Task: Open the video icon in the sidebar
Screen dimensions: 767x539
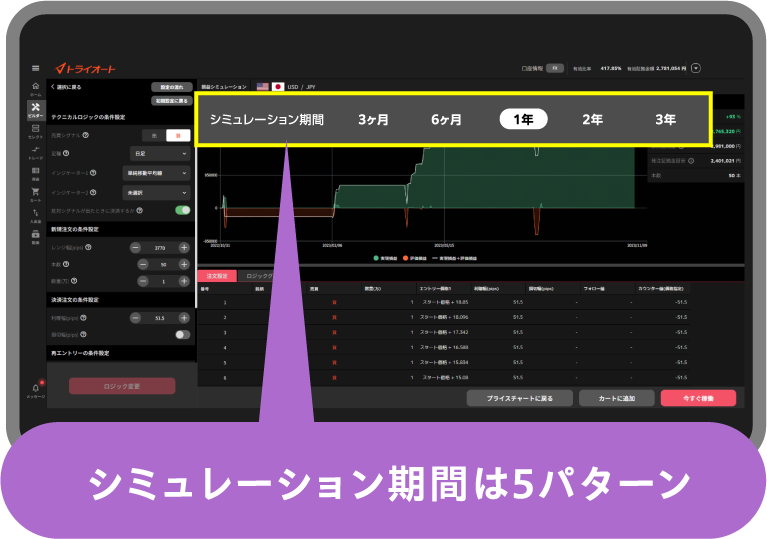Action: (x=35, y=237)
